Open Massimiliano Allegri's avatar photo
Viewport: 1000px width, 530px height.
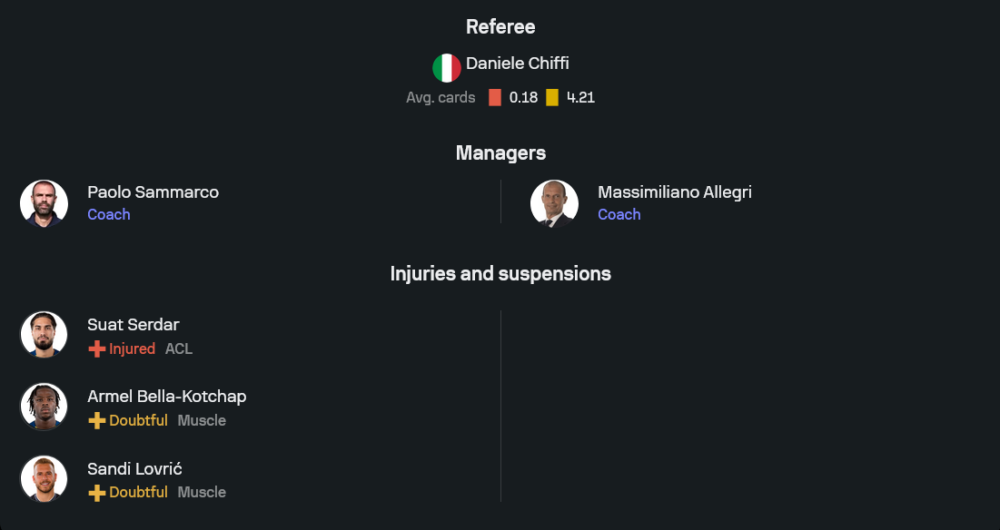(x=554, y=203)
